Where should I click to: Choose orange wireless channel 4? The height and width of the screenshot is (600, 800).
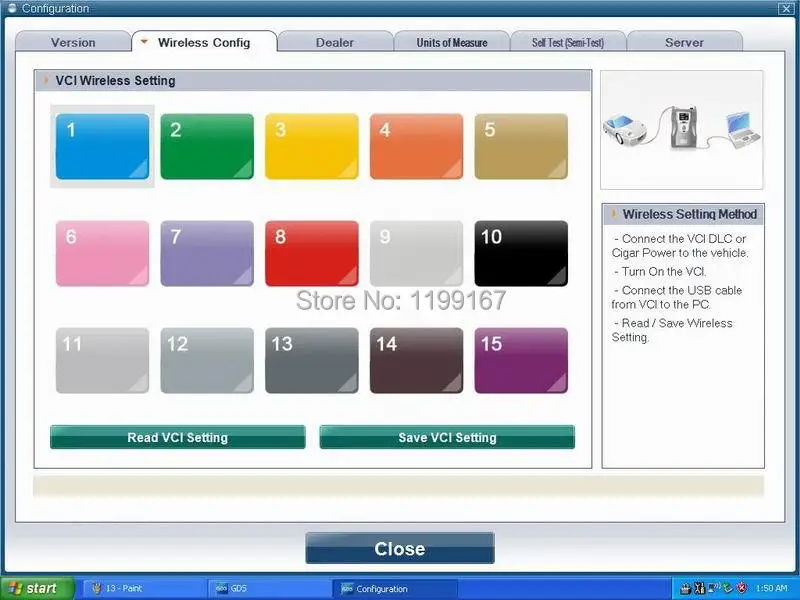click(x=416, y=146)
